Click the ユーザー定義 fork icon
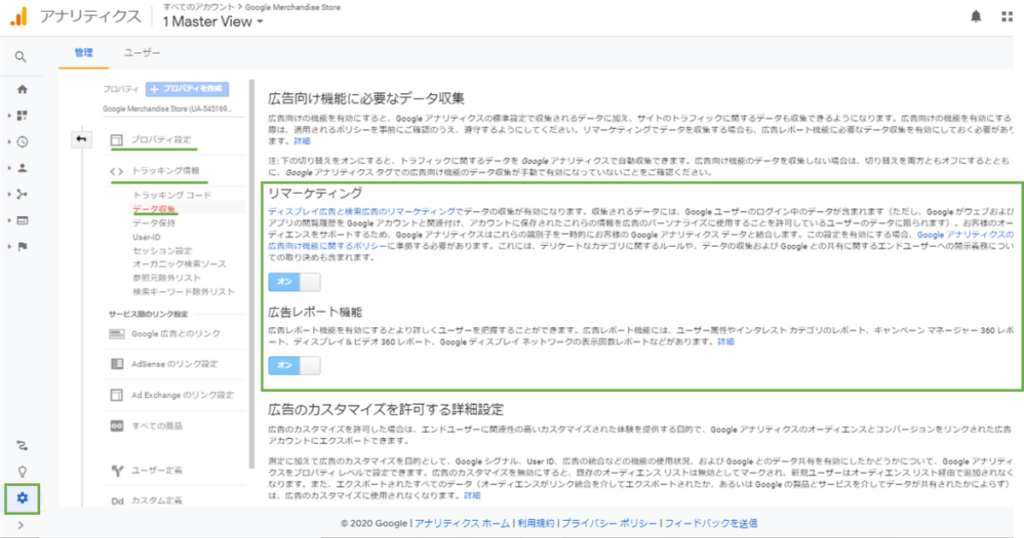This screenshot has width=1024, height=538. [117, 470]
